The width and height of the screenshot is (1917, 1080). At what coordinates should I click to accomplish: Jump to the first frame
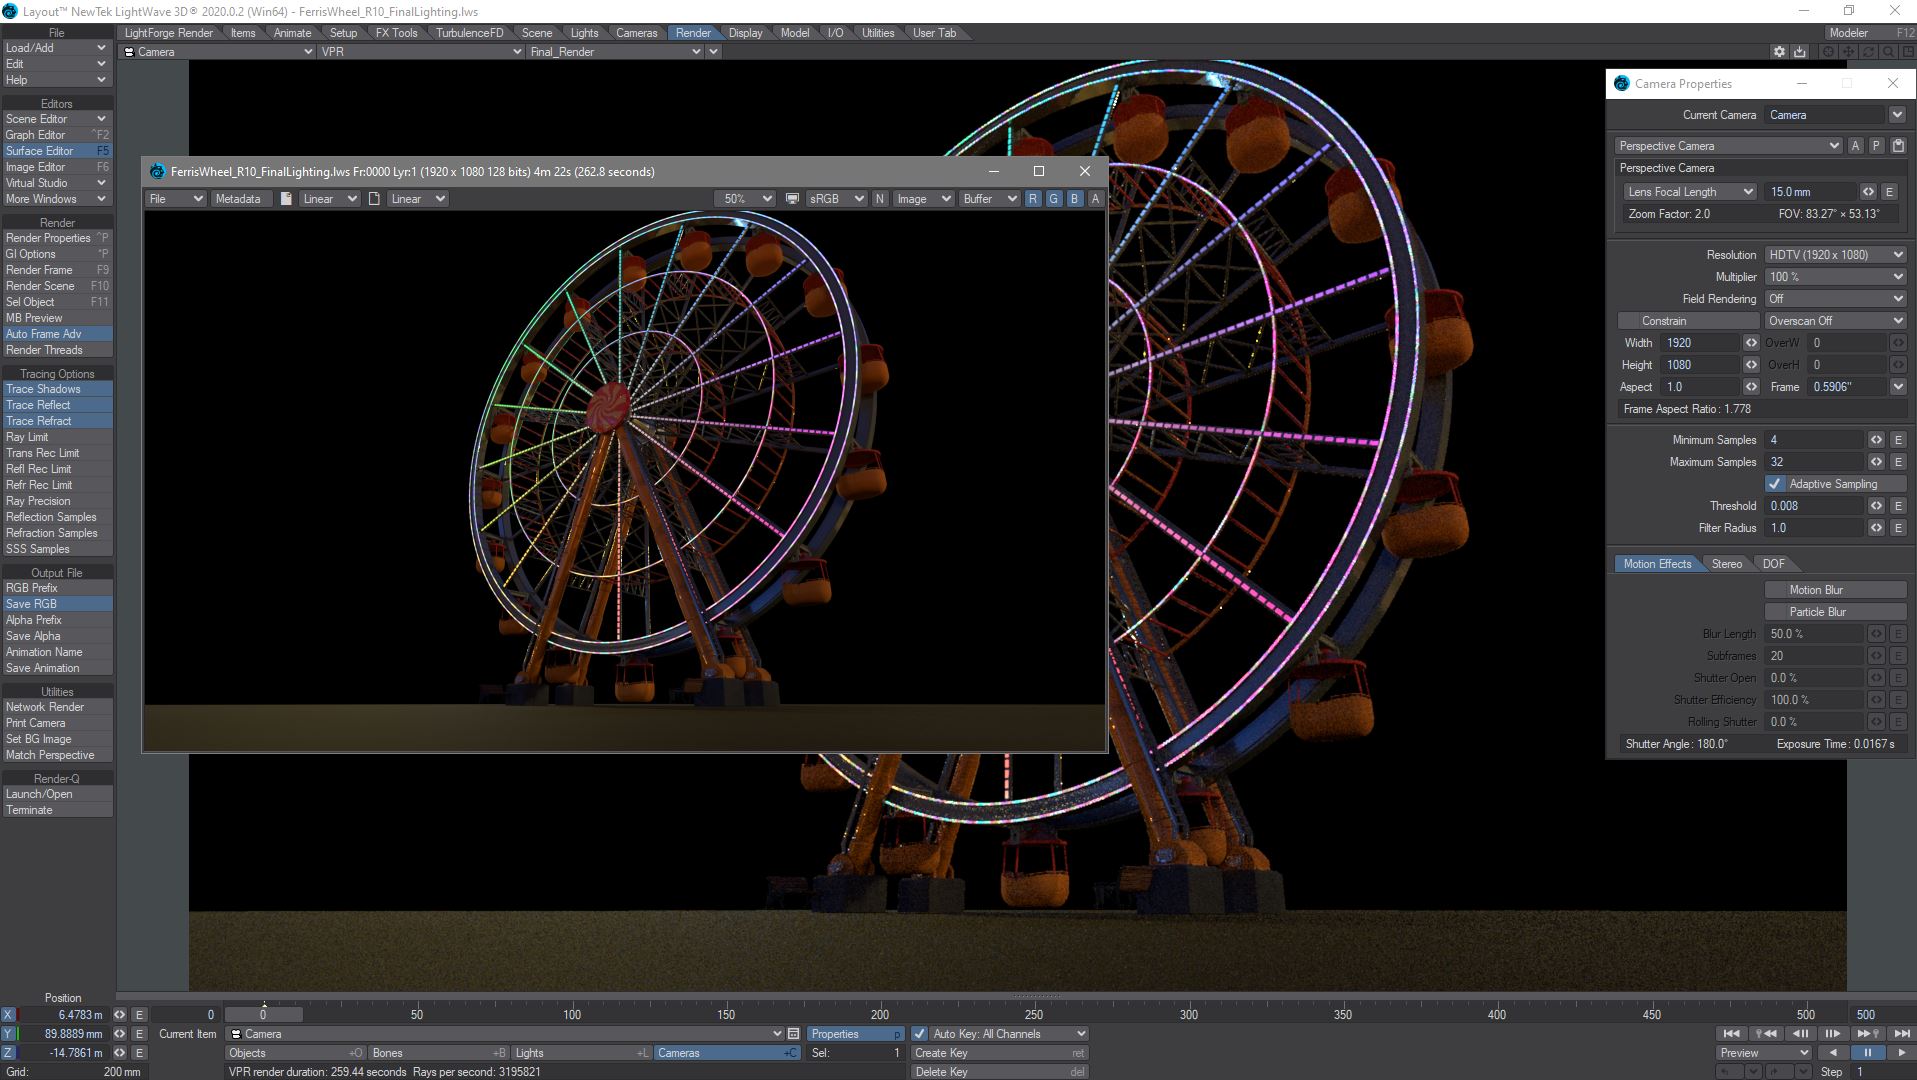(1731, 1034)
